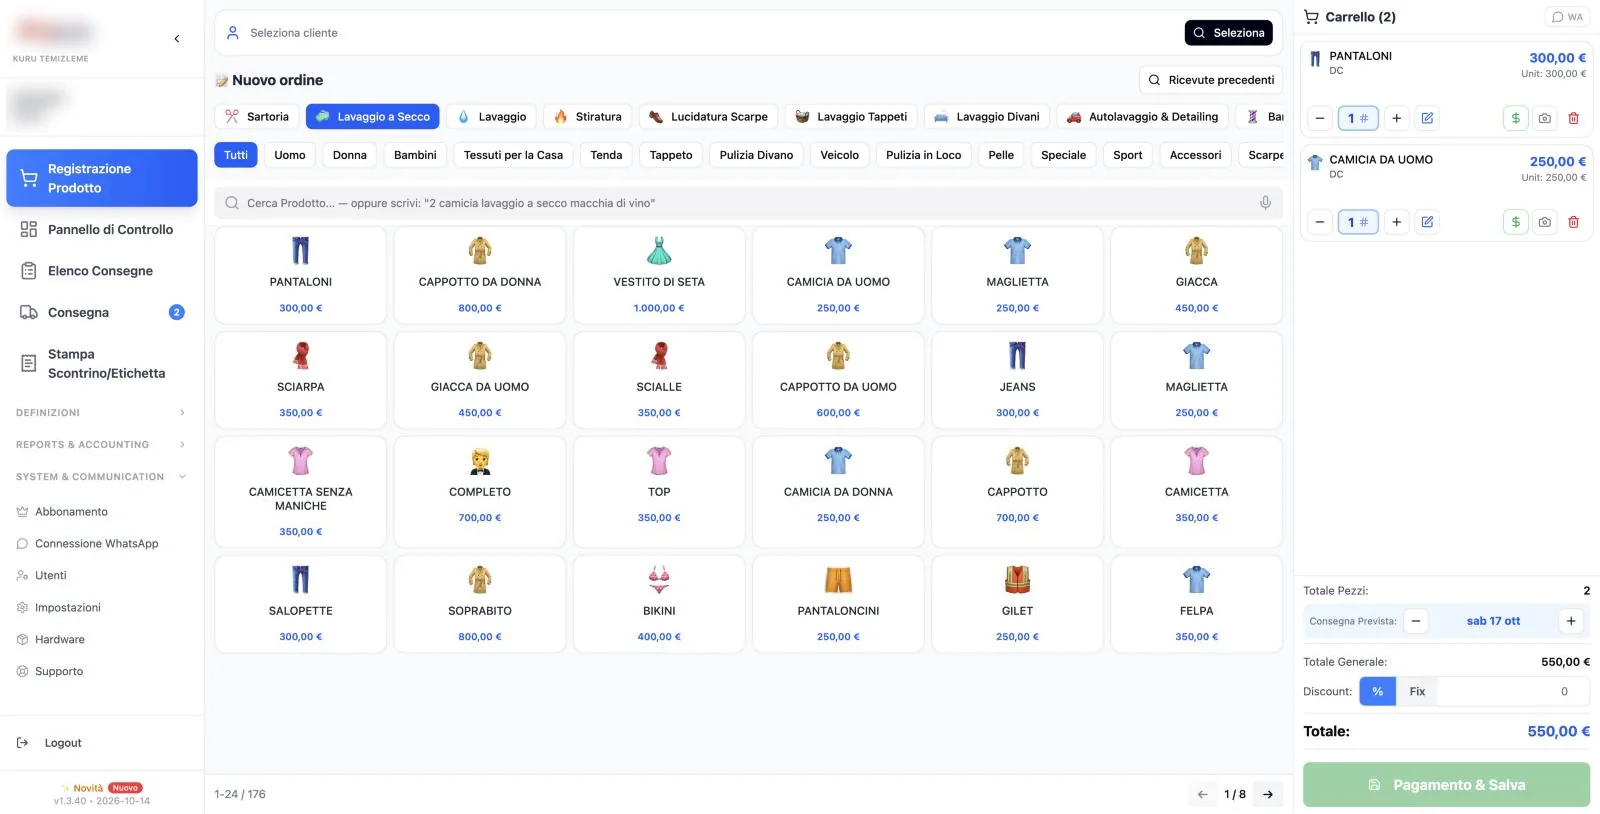Click the discount value input field
The width and height of the screenshot is (1600, 814).
tap(1513, 691)
